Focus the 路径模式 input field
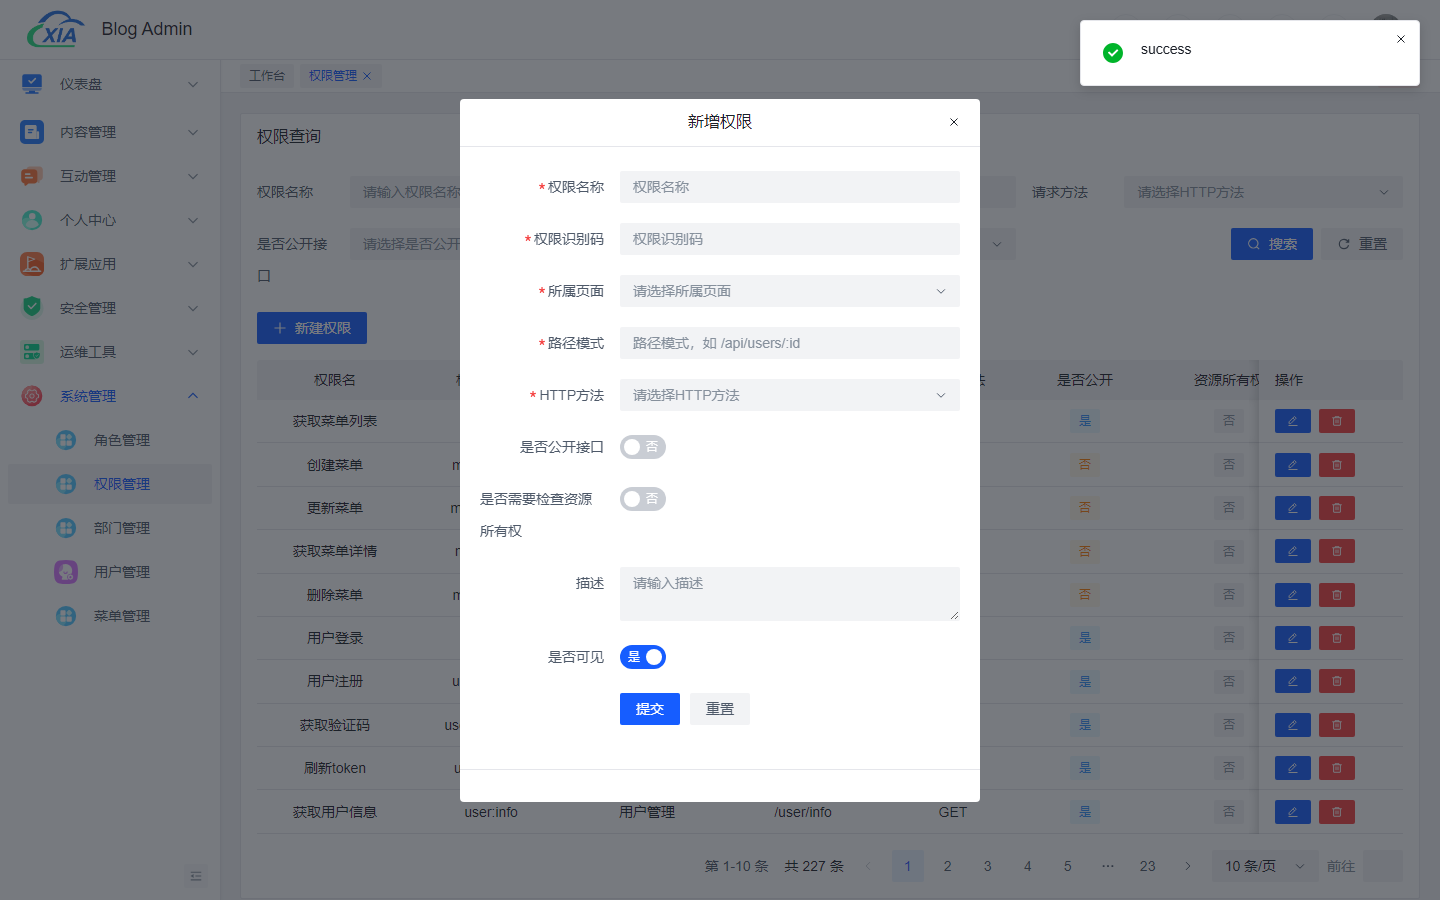The image size is (1440, 900). [790, 343]
